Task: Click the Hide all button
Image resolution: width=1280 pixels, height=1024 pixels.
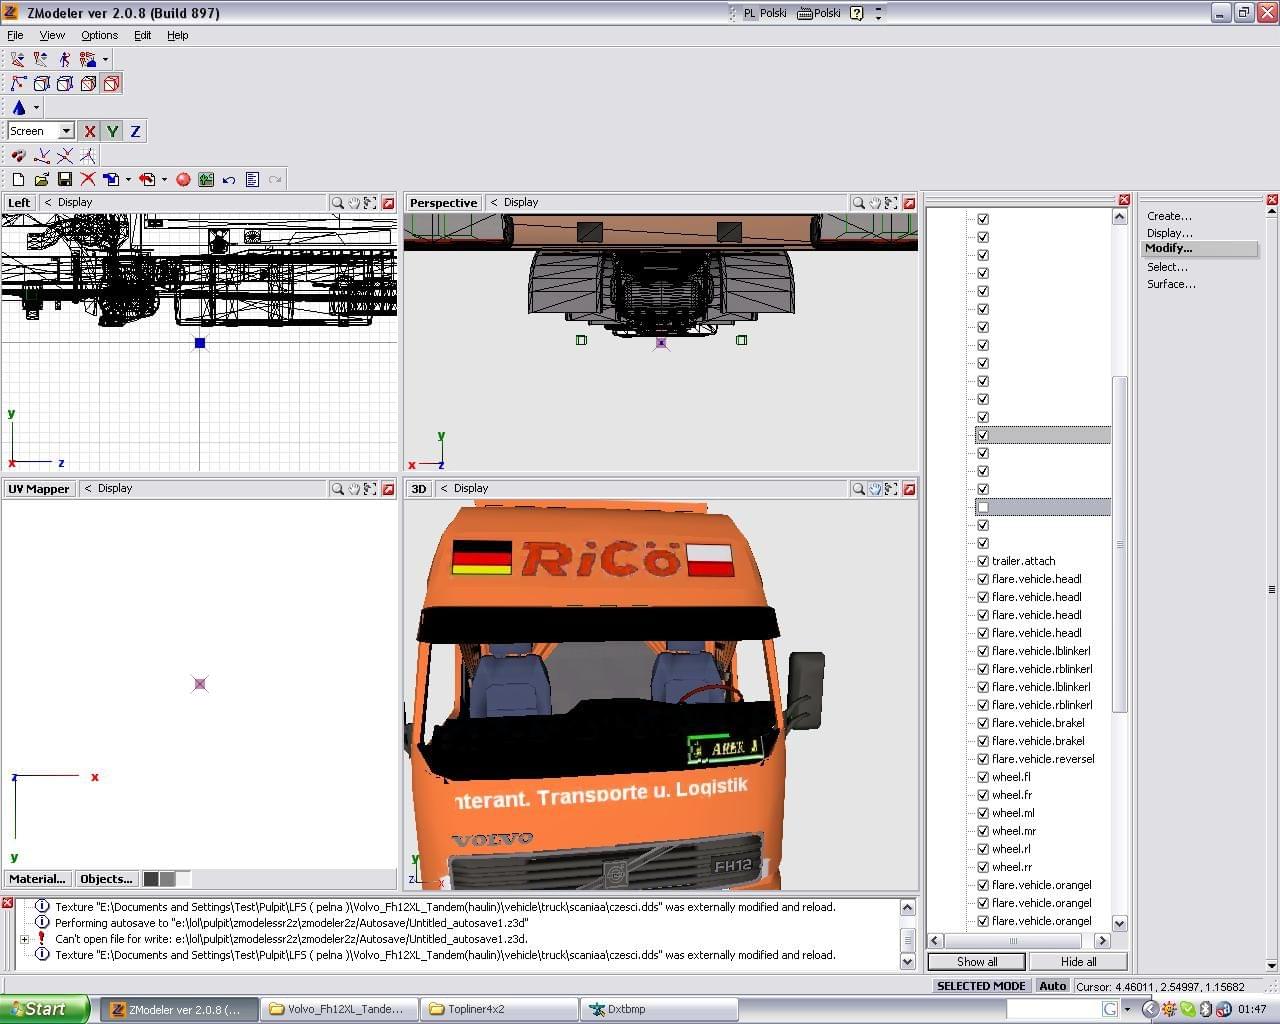Action: tap(1078, 961)
